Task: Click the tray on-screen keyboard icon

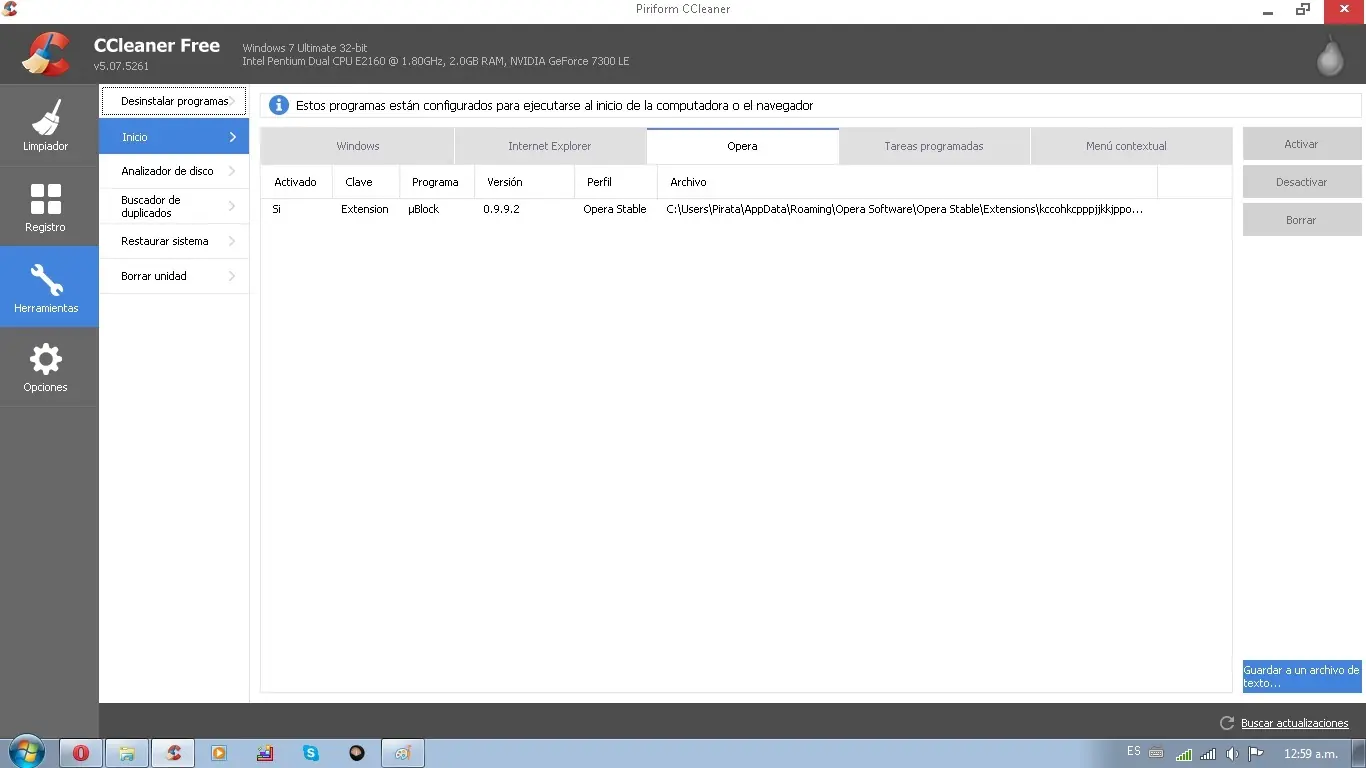Action: point(1156,753)
